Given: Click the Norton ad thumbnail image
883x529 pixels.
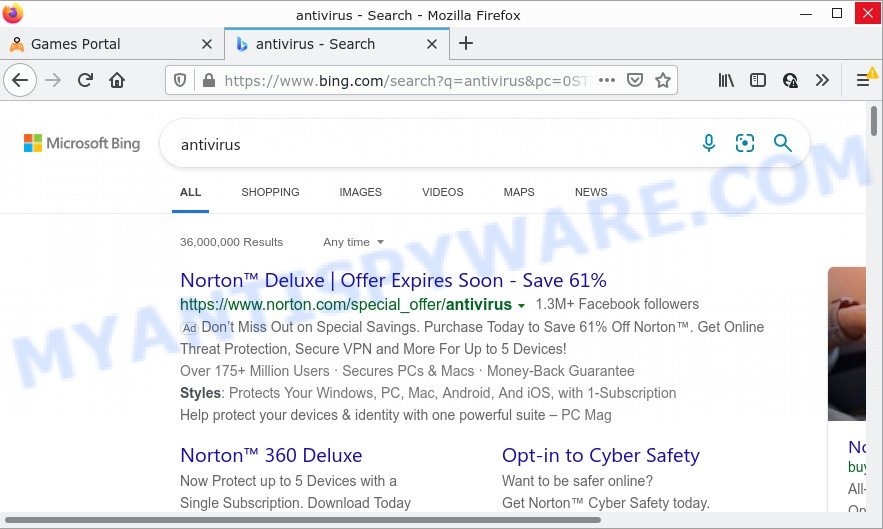Looking at the screenshot, I should [x=846, y=344].
